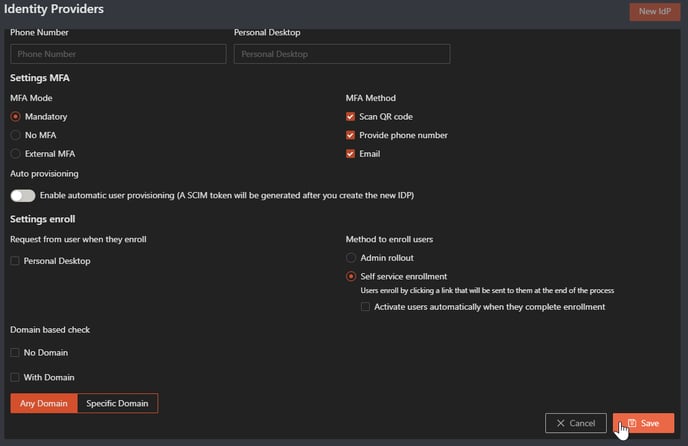The height and width of the screenshot is (446, 688).
Task: Focus the Personal Desktop text field
Action: coord(342,54)
